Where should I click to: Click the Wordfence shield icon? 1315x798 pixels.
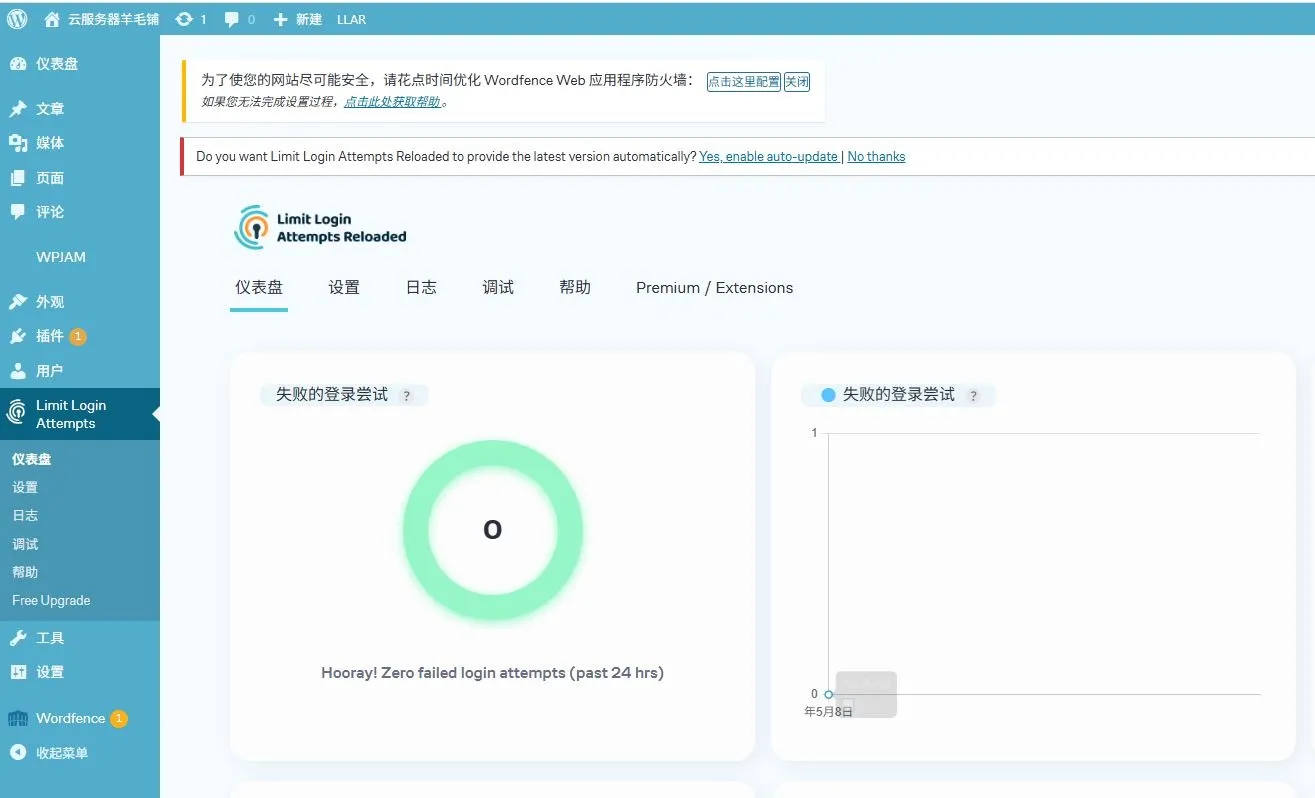tap(17, 718)
